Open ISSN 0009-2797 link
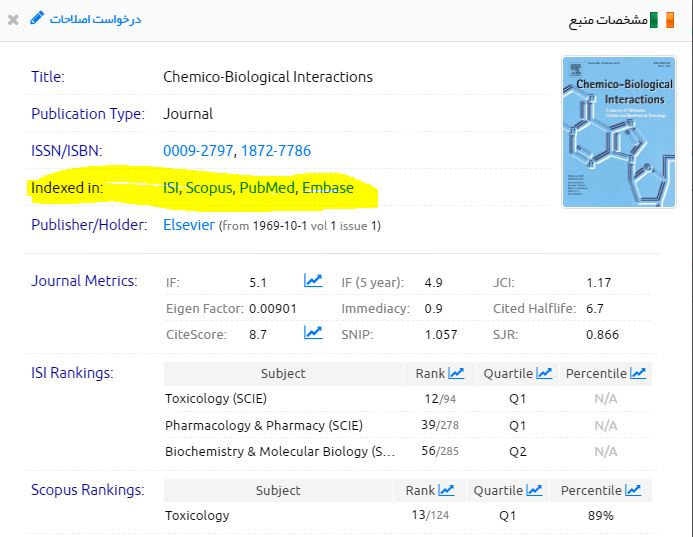693x537 pixels. (198, 151)
